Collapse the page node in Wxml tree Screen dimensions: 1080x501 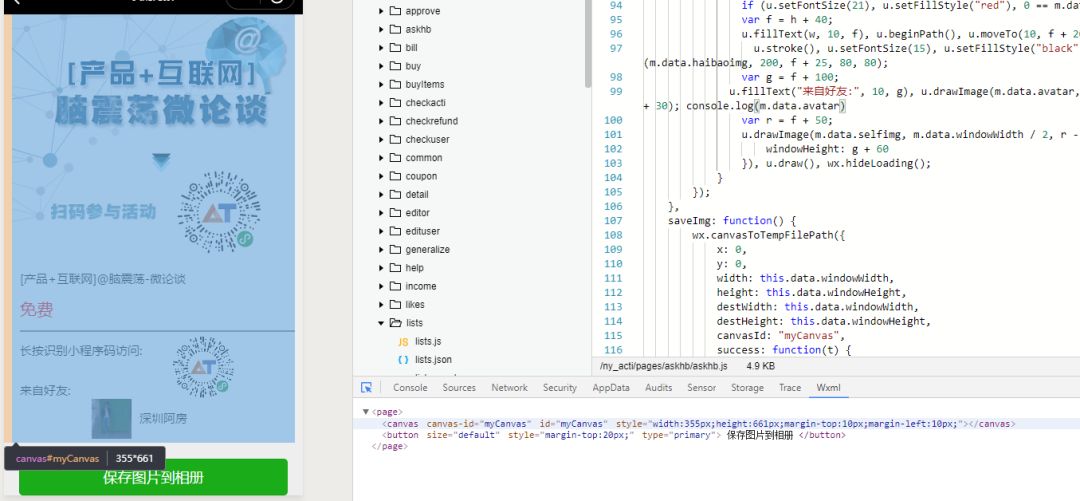tap(366, 411)
